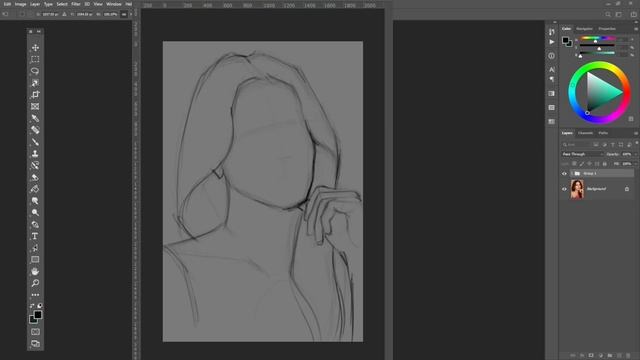Open Character panel icon in dock

(x=551, y=70)
